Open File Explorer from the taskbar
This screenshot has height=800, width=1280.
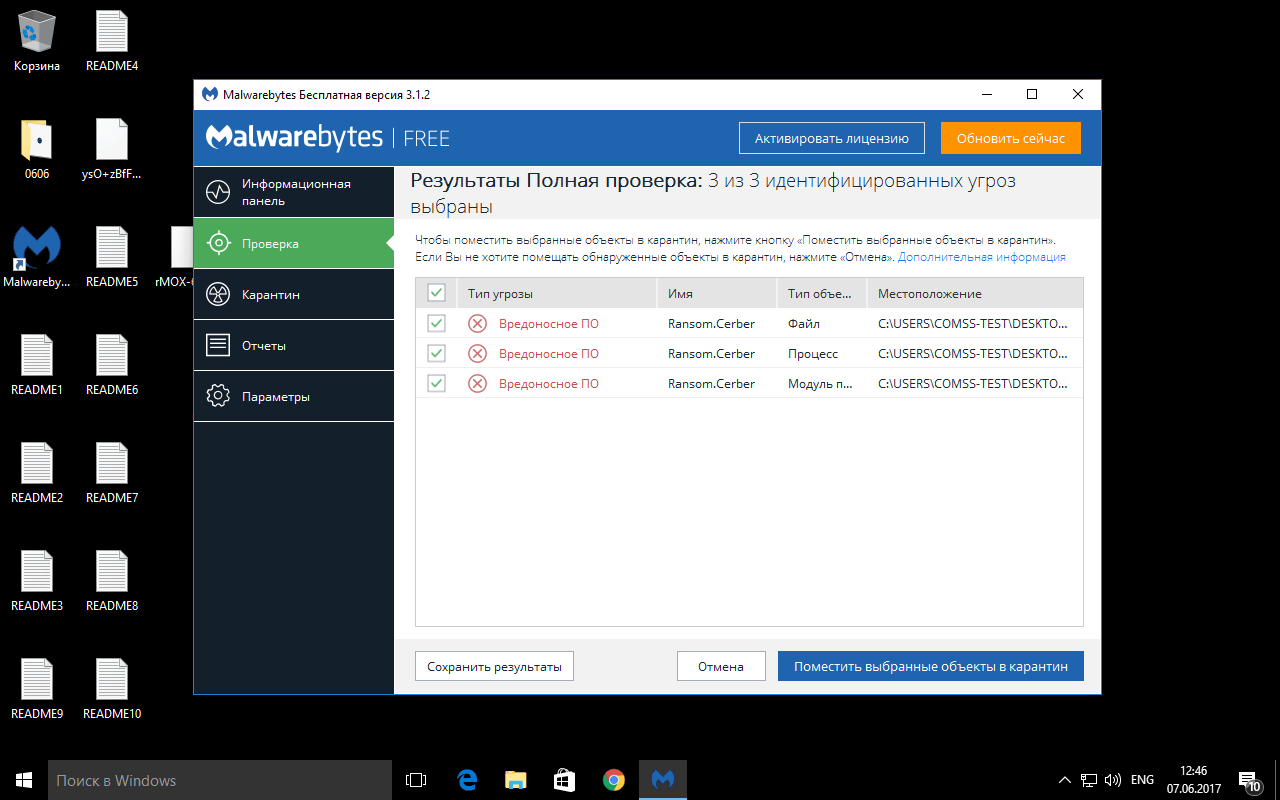pyautogui.click(x=515, y=780)
